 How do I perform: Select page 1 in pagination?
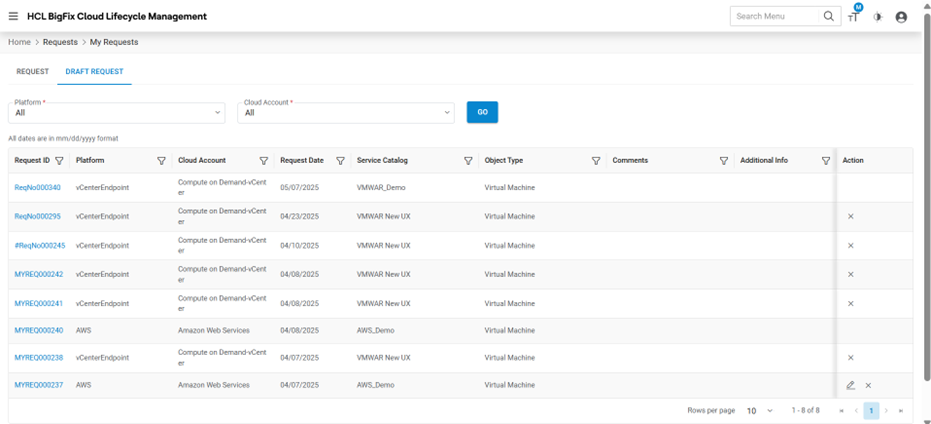871,411
